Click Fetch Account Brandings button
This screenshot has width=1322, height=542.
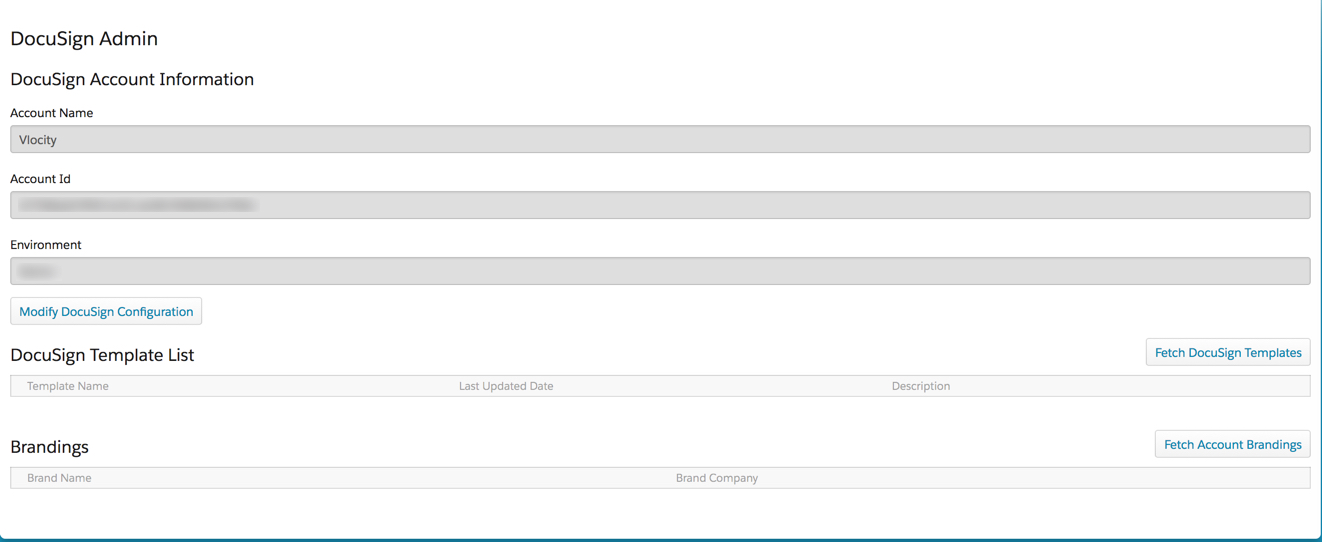tap(1232, 444)
